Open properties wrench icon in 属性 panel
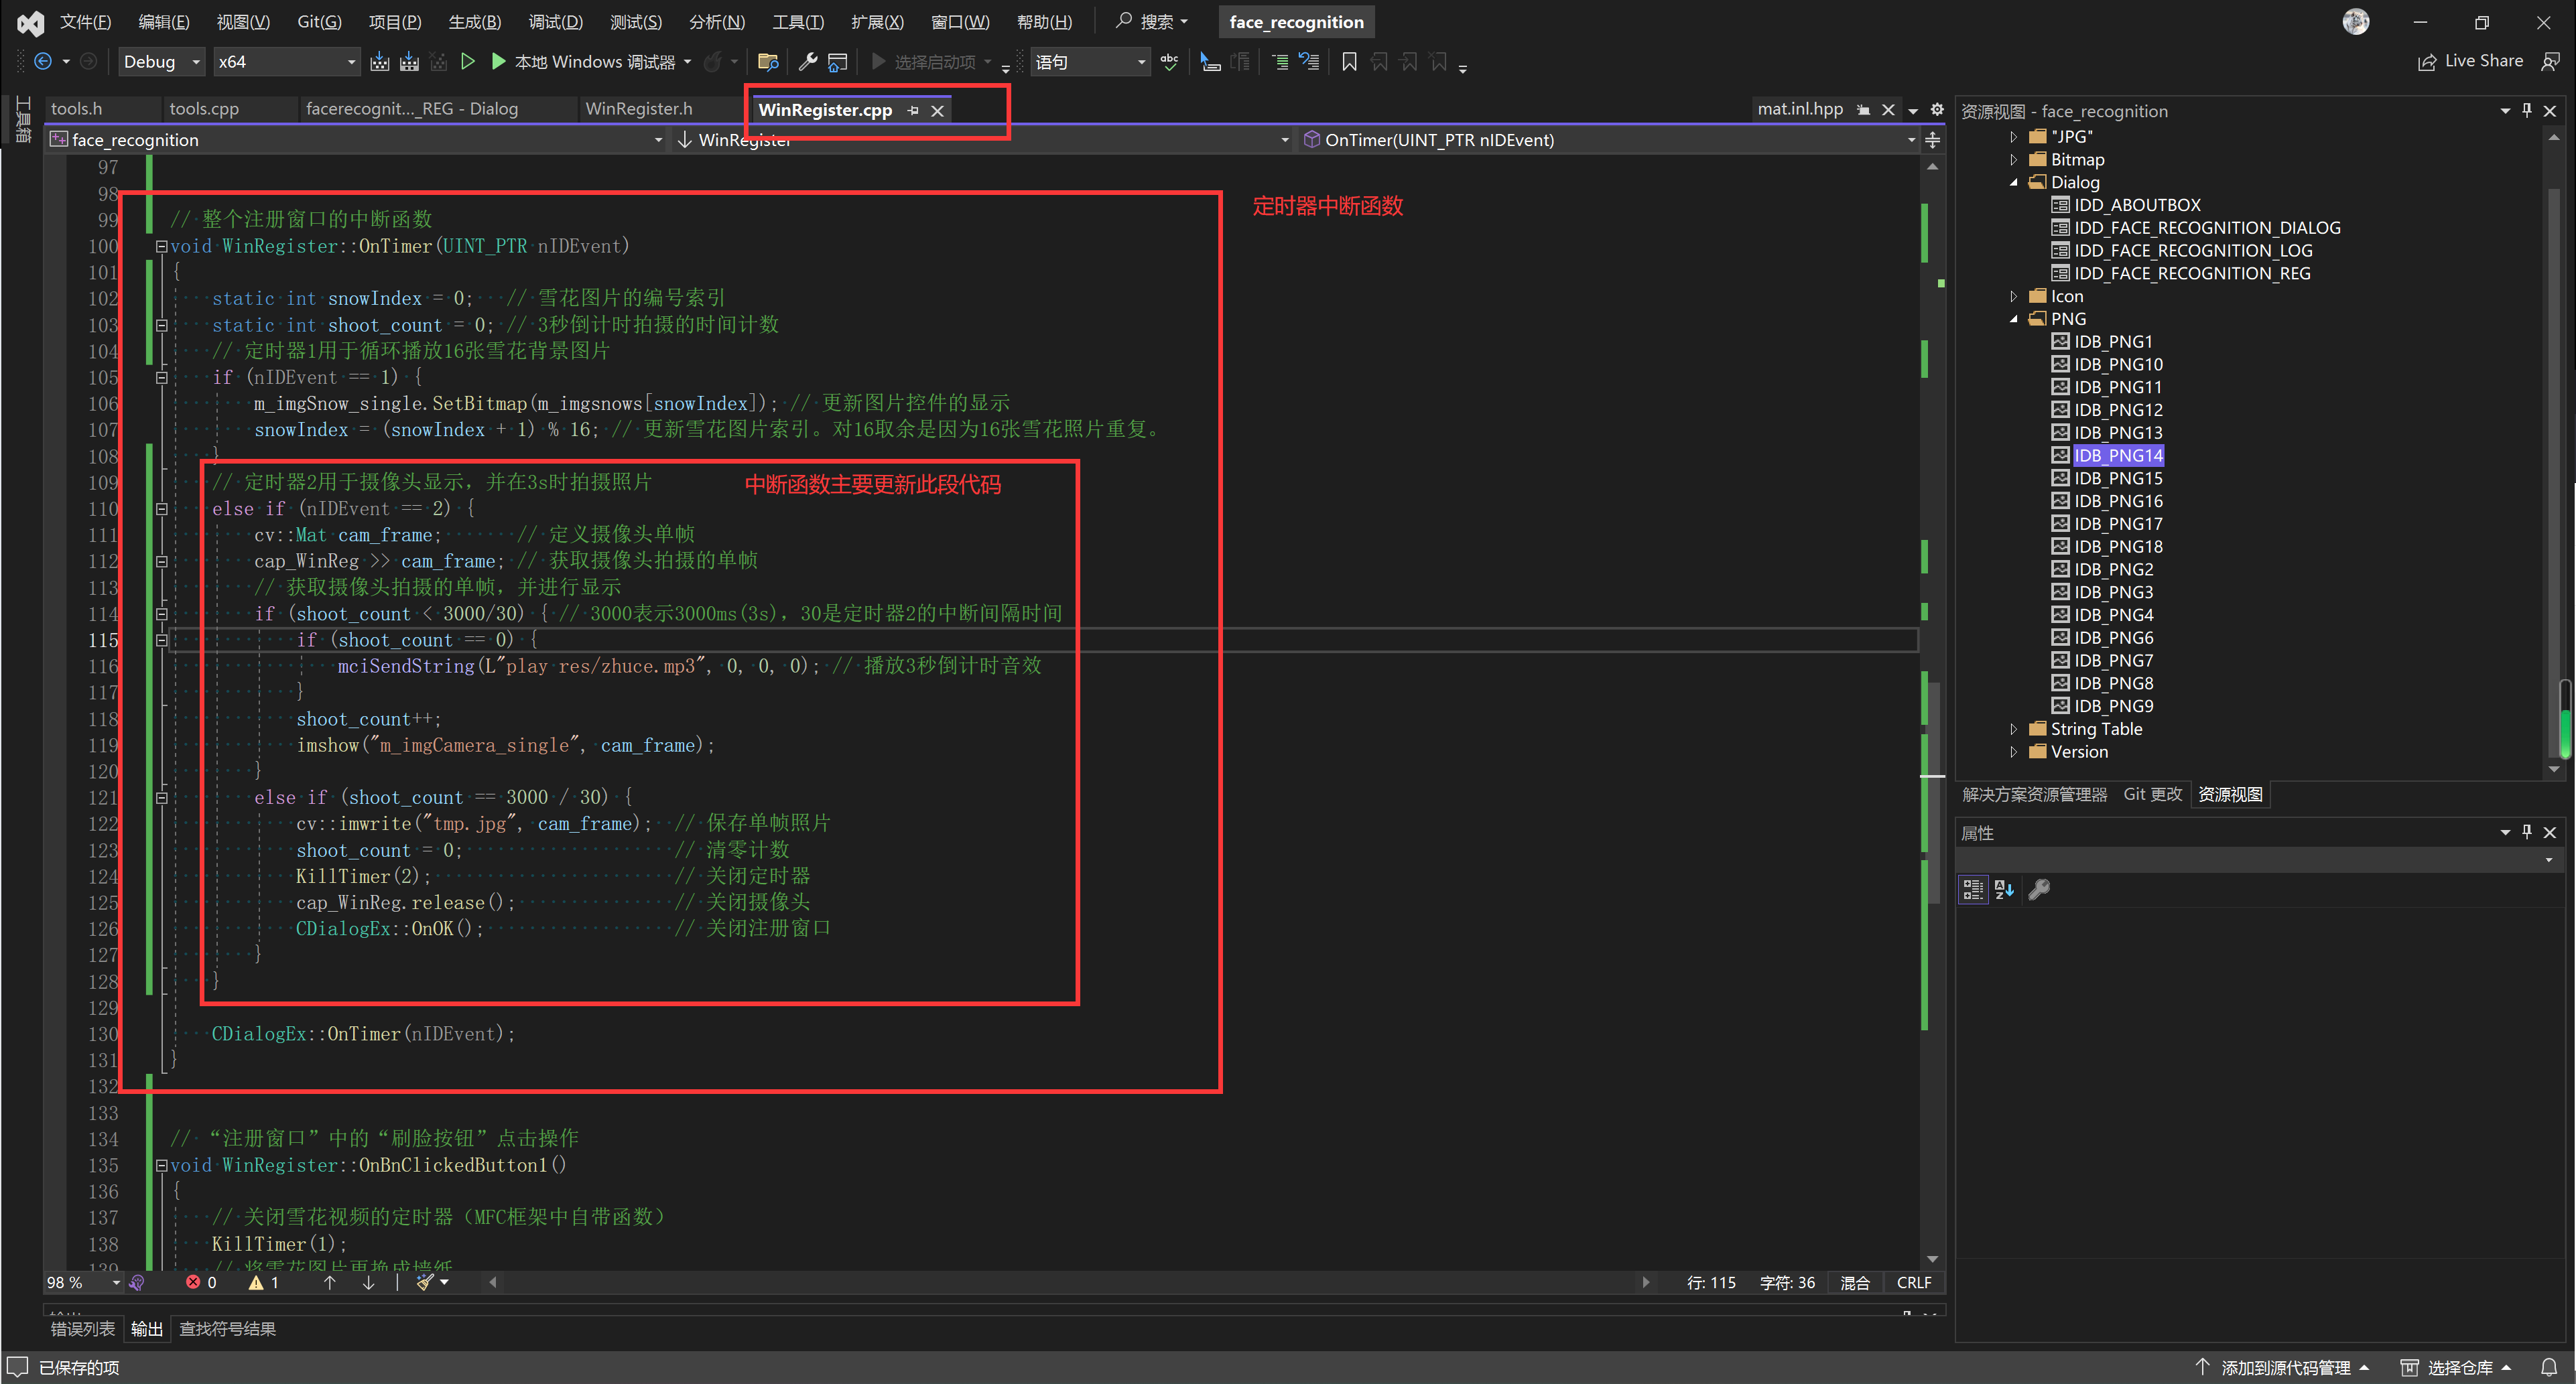 pos(2039,889)
